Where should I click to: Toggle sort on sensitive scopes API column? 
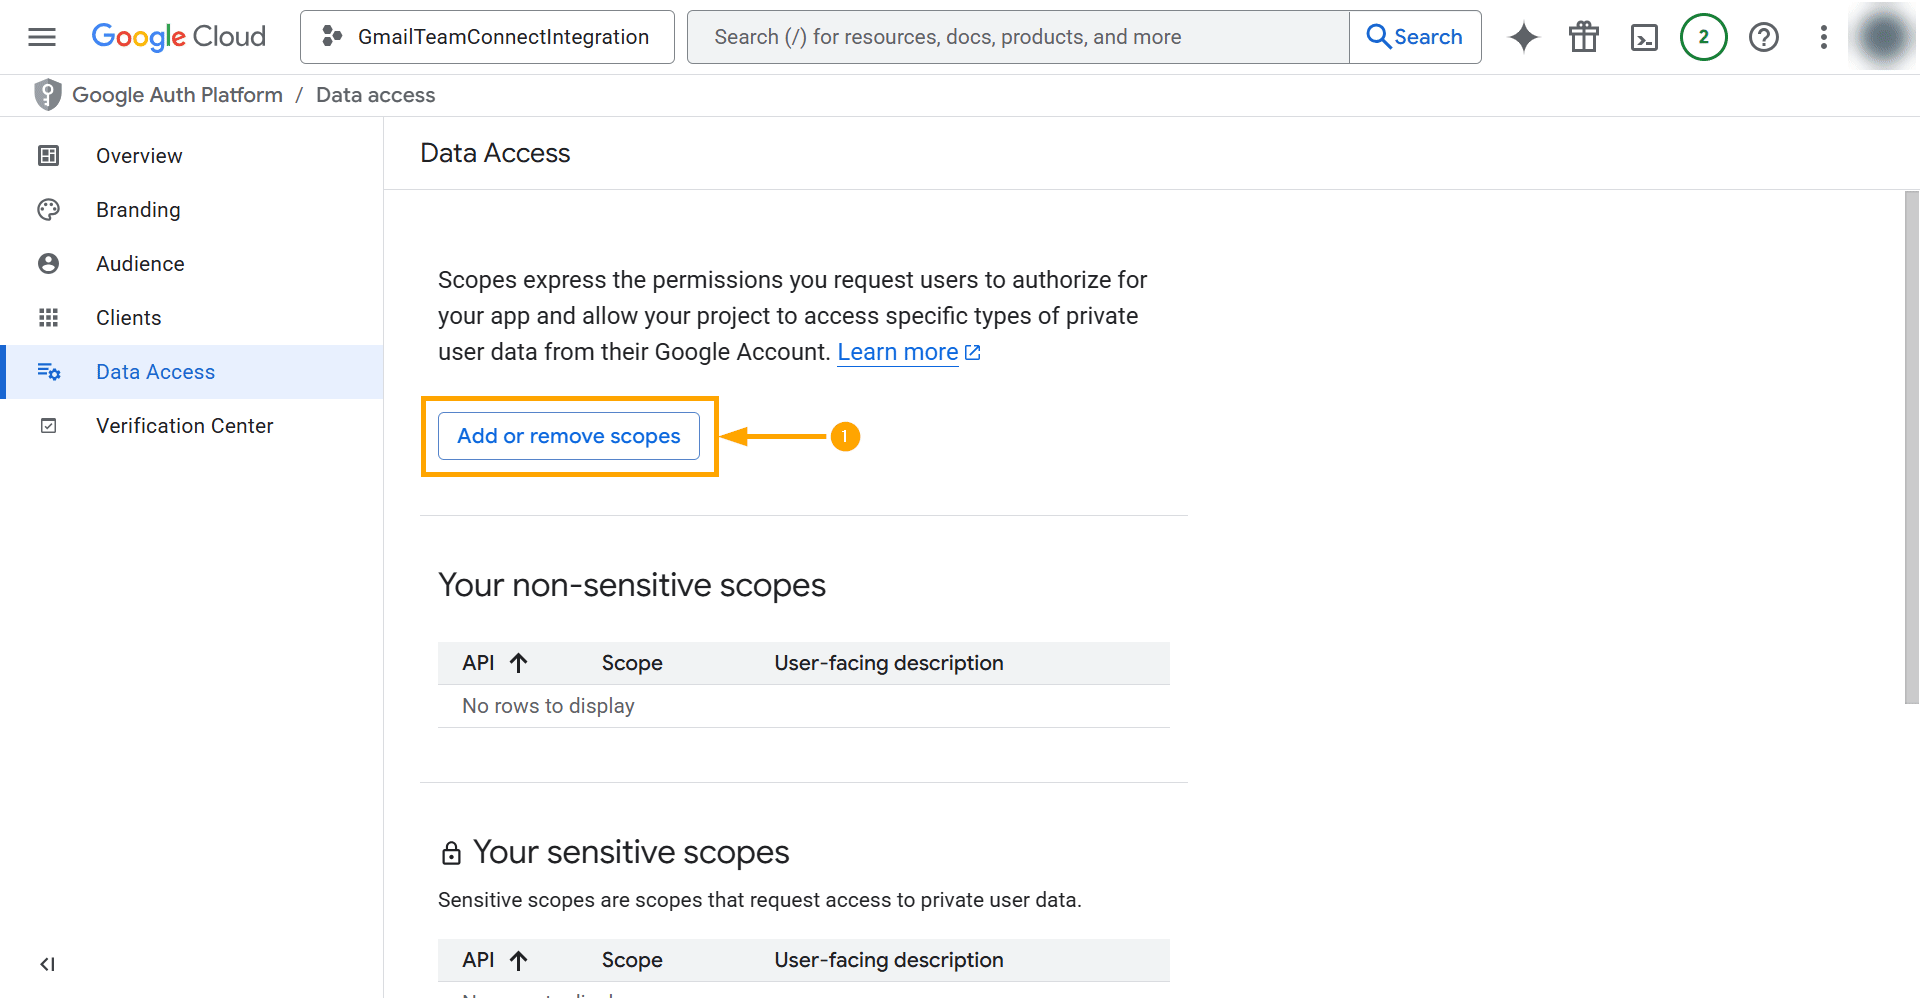click(519, 959)
